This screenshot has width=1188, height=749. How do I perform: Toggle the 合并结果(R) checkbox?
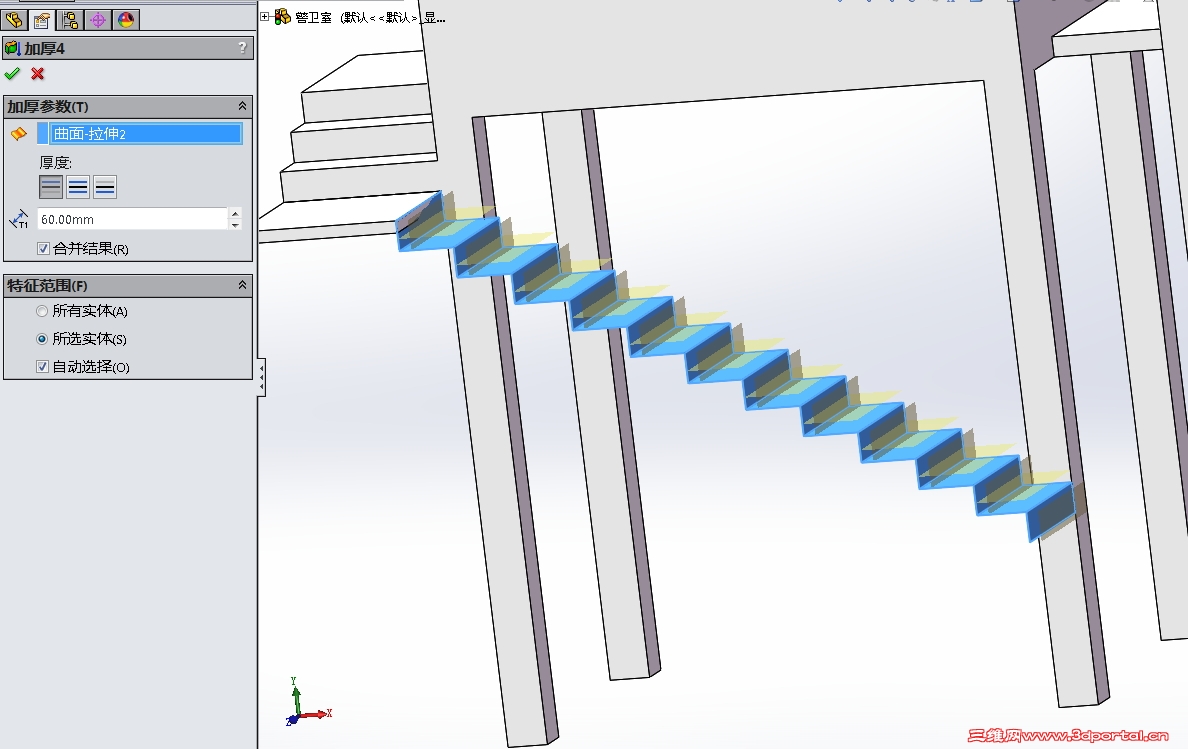[43, 248]
